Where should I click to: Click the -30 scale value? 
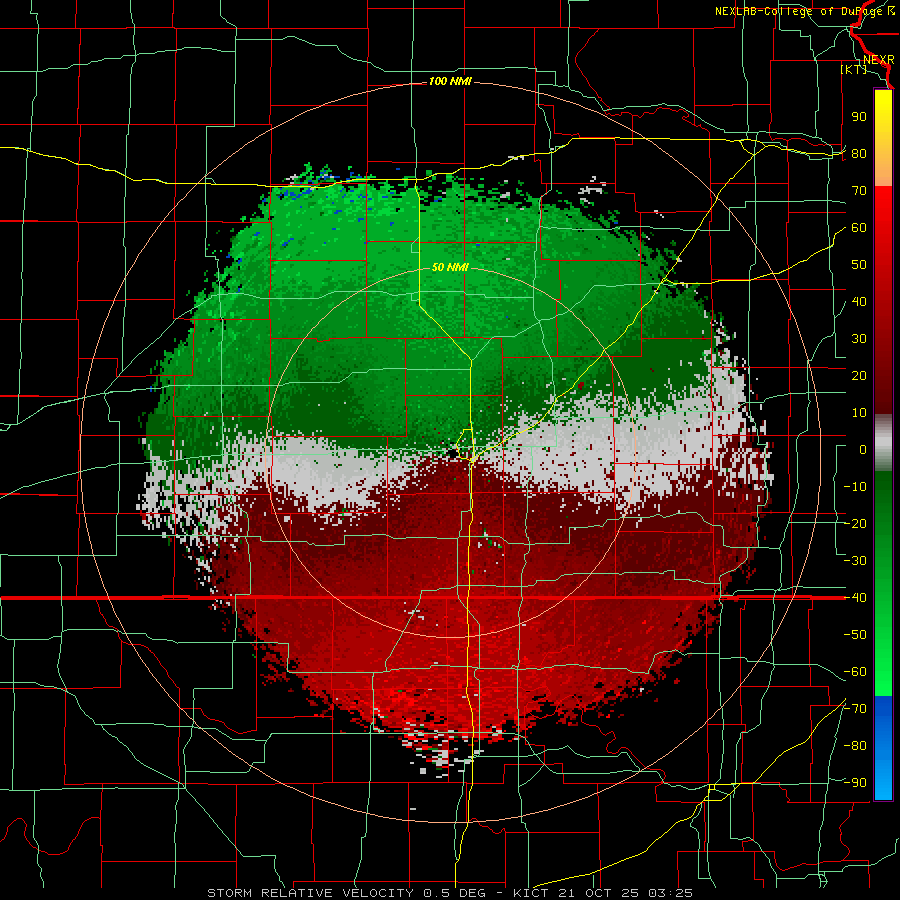click(x=855, y=561)
